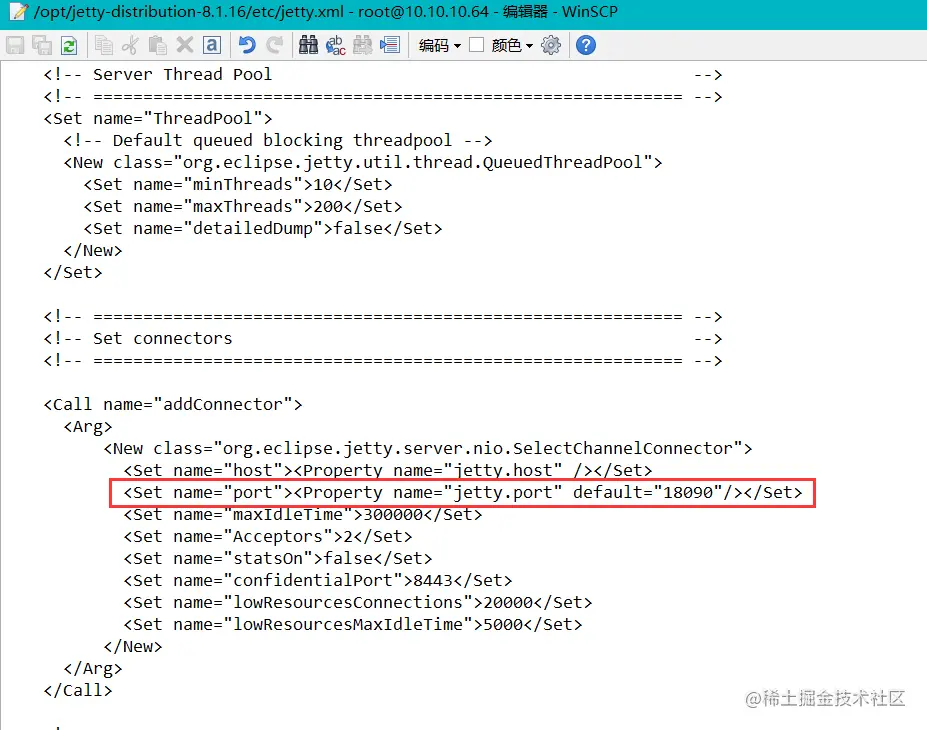Click the maxIdleTime 300000 line
Viewport: 927px width, 730px height.
coord(303,514)
